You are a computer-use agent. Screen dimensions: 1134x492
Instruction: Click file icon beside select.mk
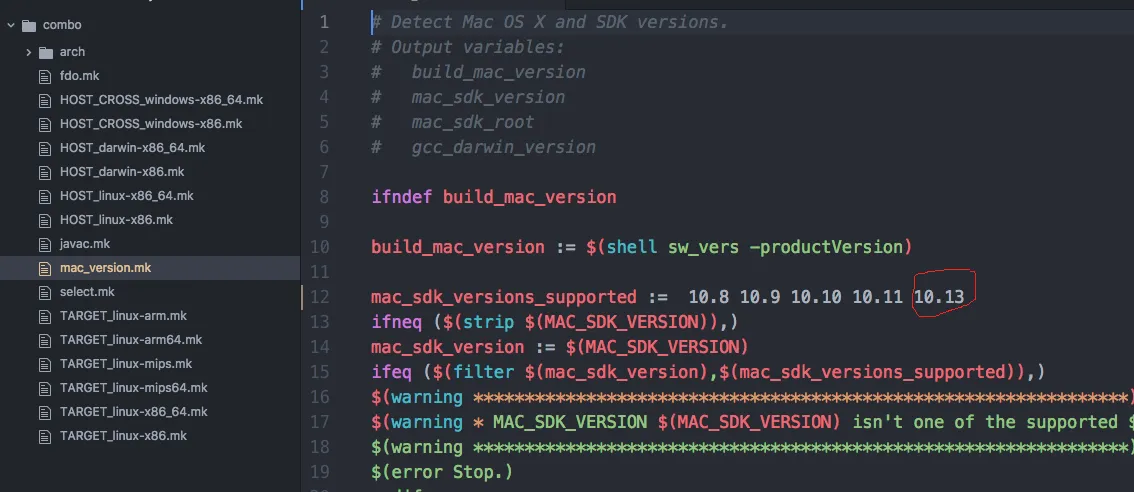click(x=44, y=292)
